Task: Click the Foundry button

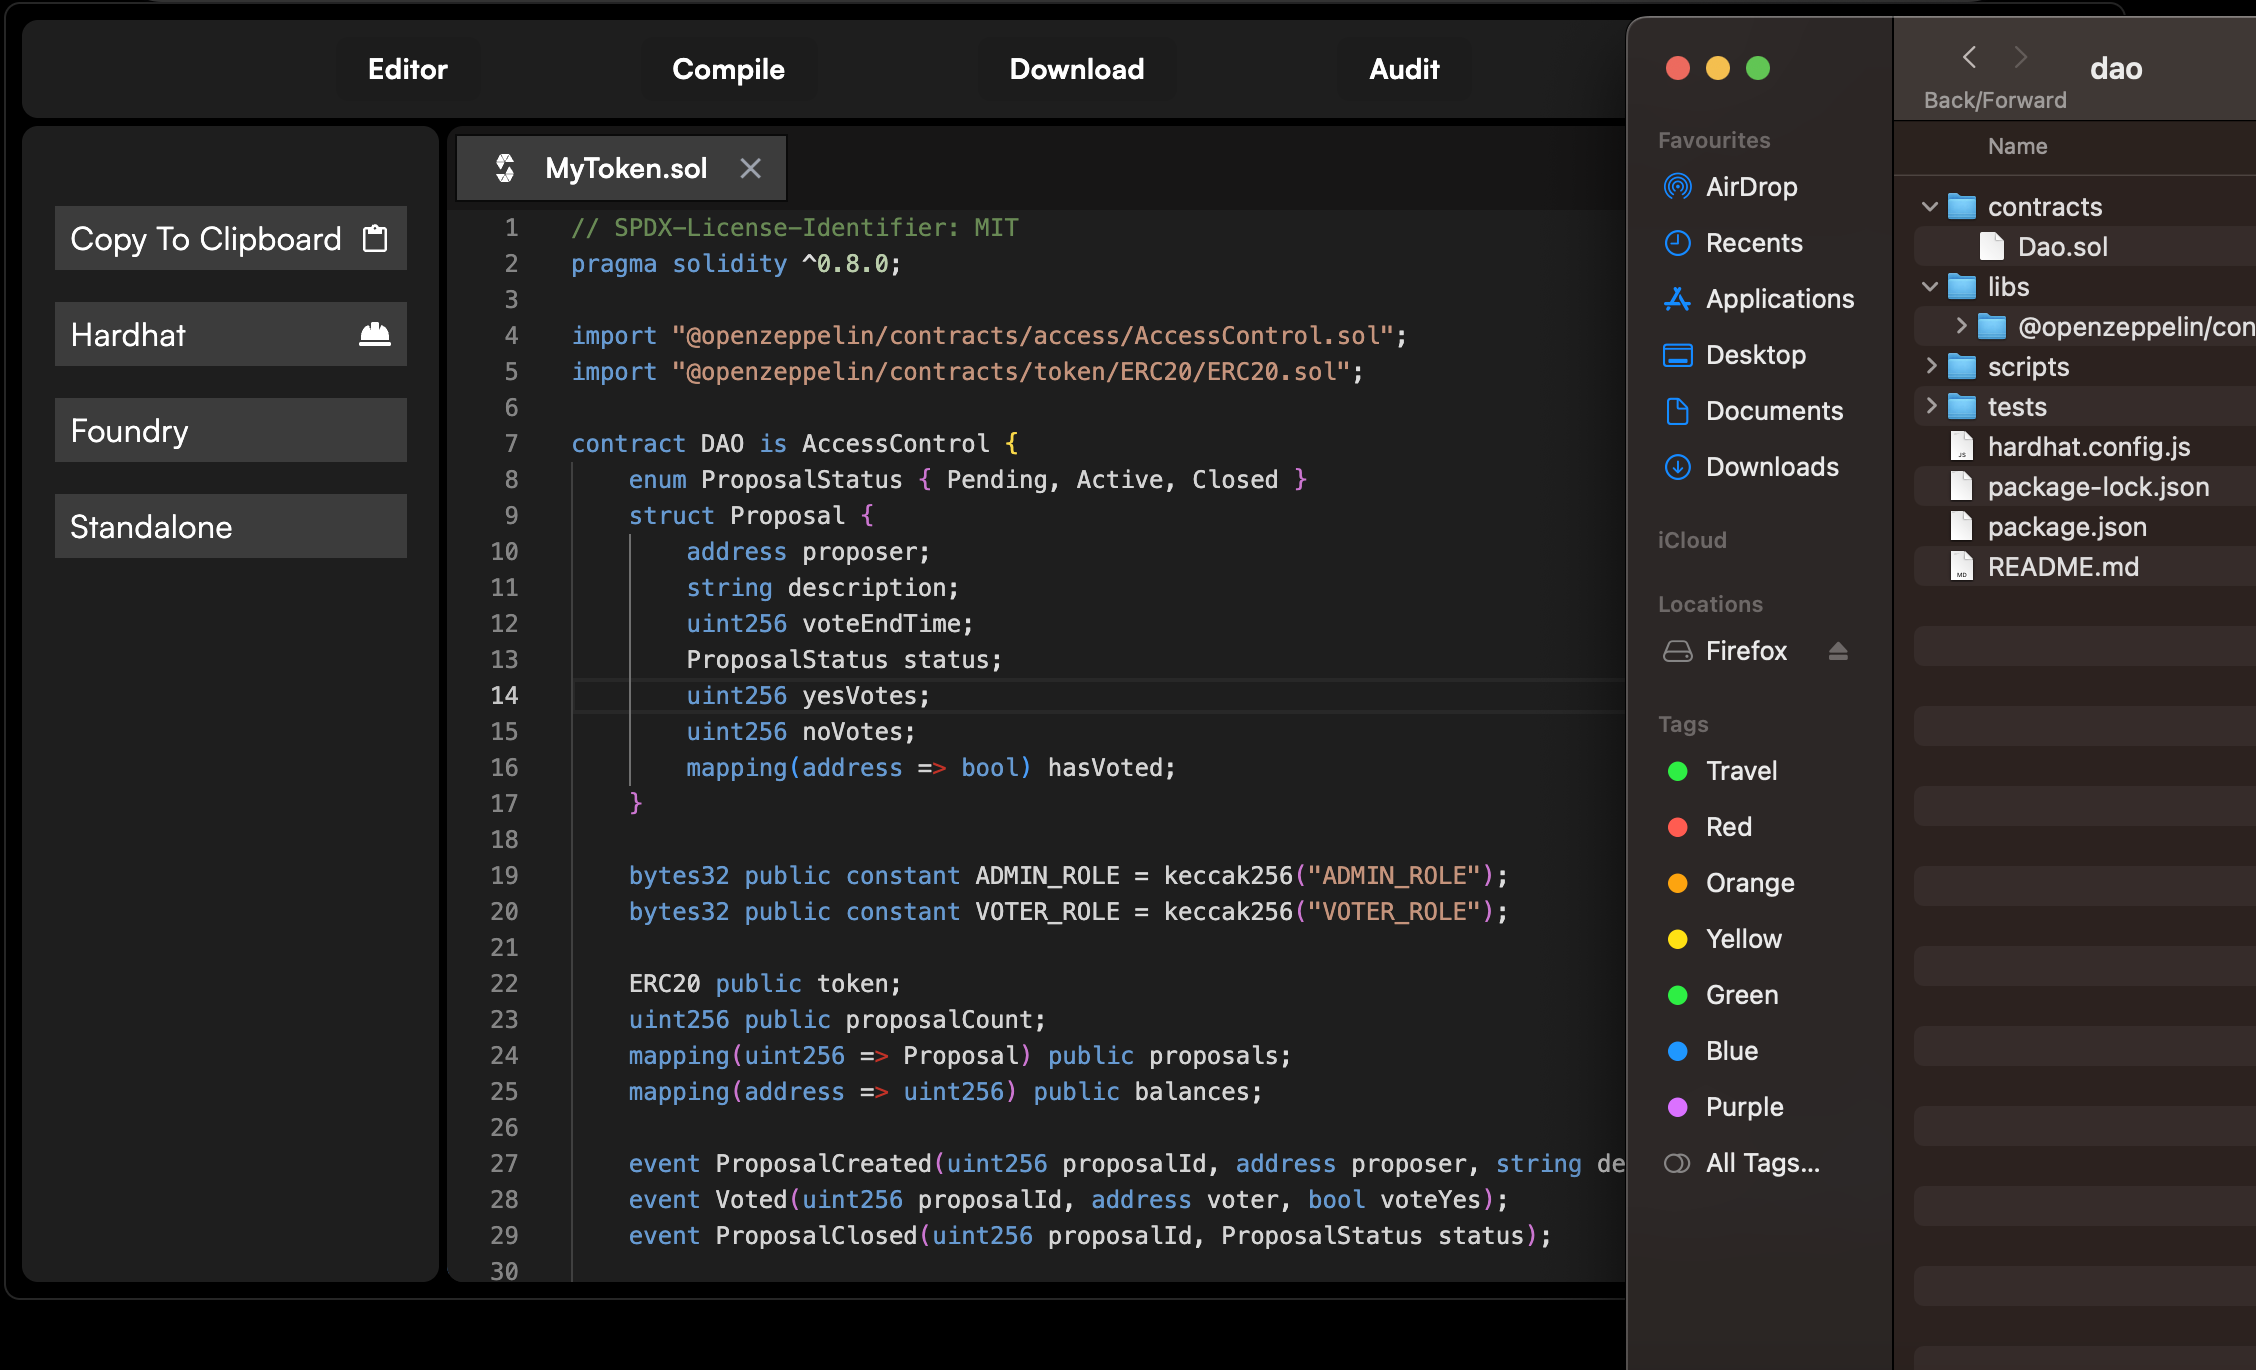Action: (x=230, y=431)
